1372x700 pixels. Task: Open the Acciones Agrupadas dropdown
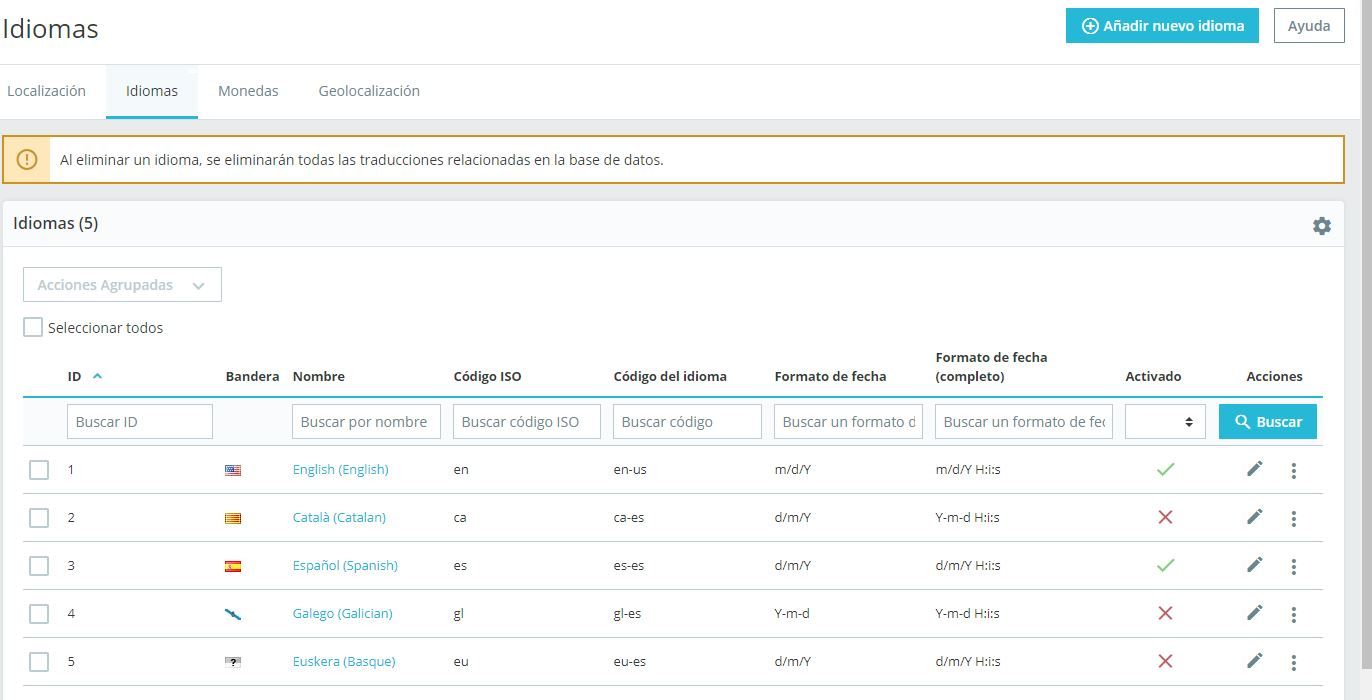pyautogui.click(x=122, y=285)
